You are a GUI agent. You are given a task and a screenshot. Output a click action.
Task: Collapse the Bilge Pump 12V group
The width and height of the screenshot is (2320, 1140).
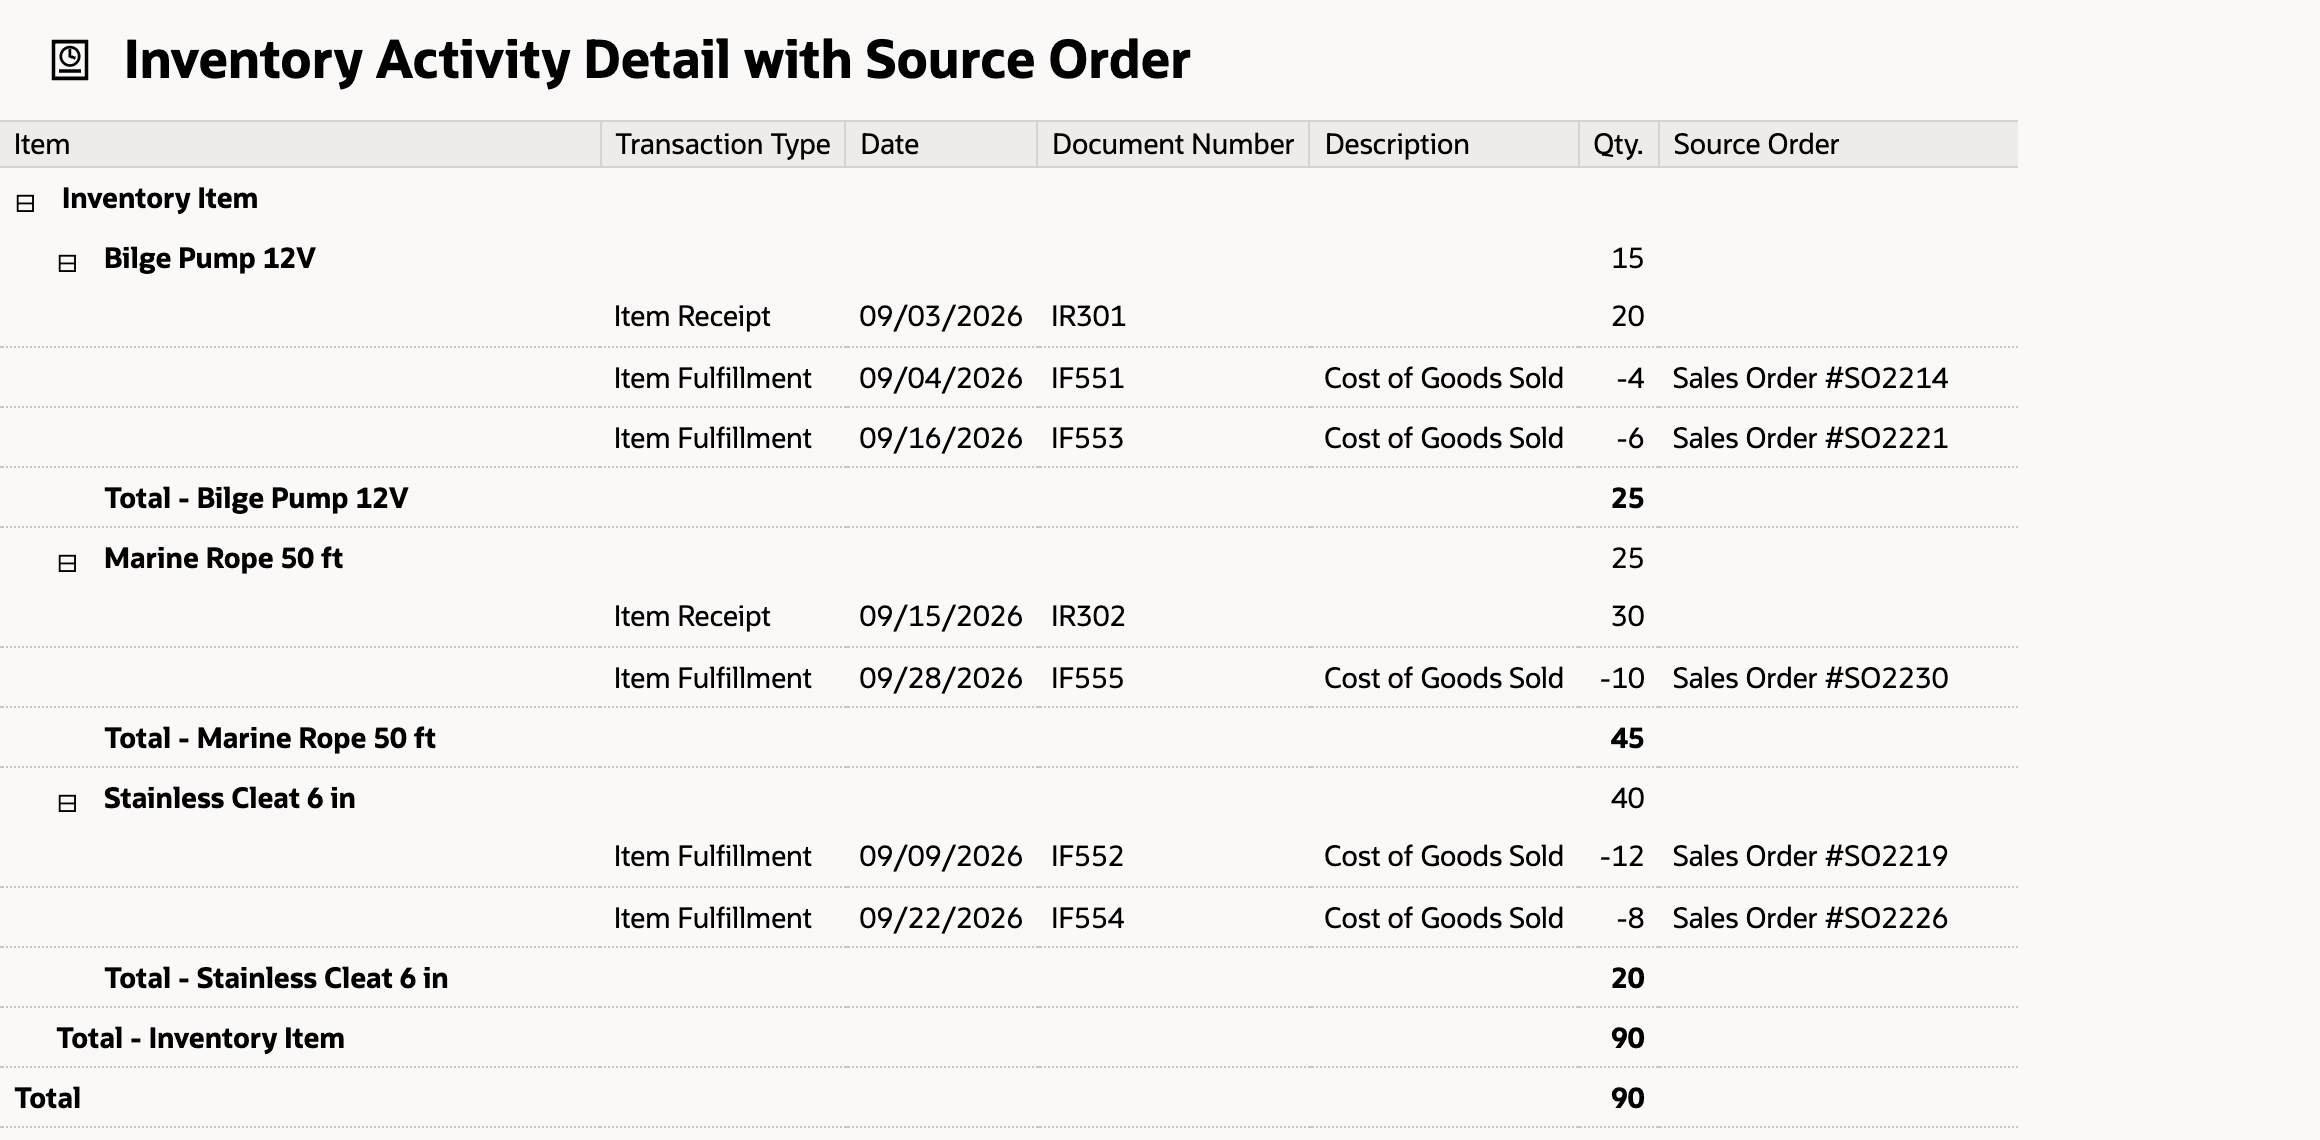tap(67, 263)
